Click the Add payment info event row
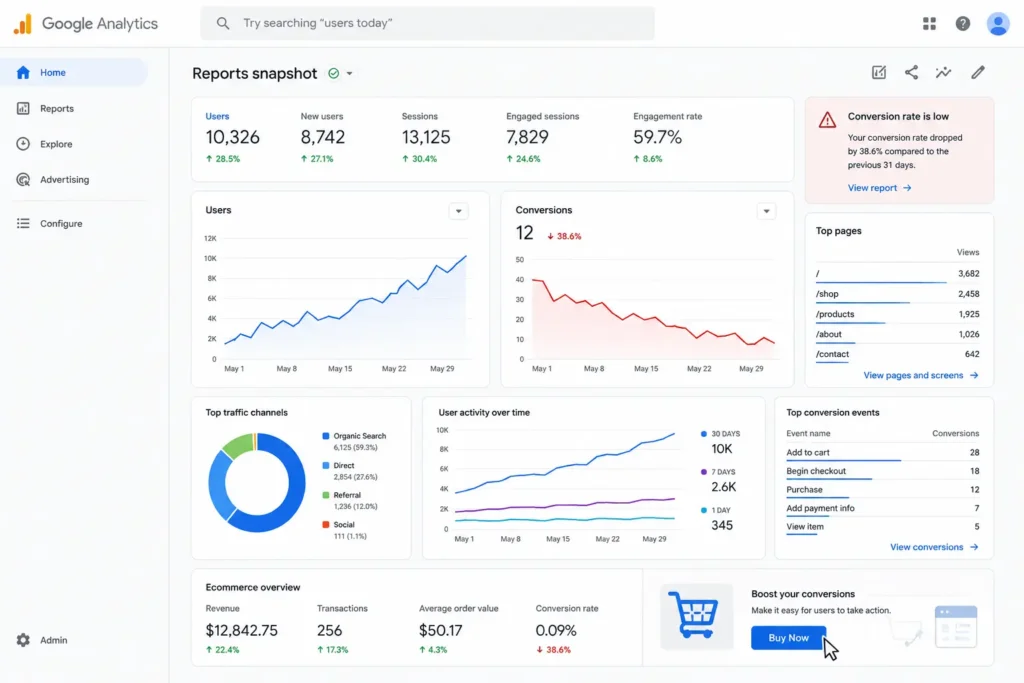 click(883, 509)
